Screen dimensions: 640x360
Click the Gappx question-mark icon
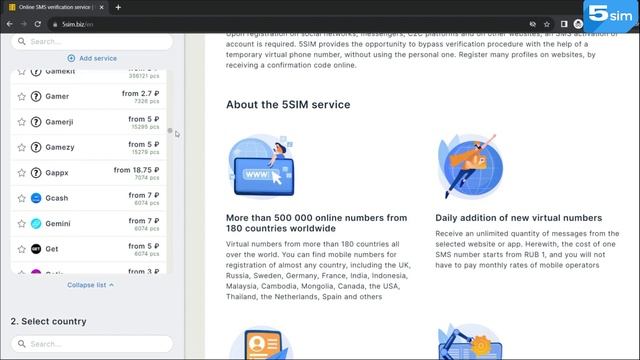coord(36,173)
